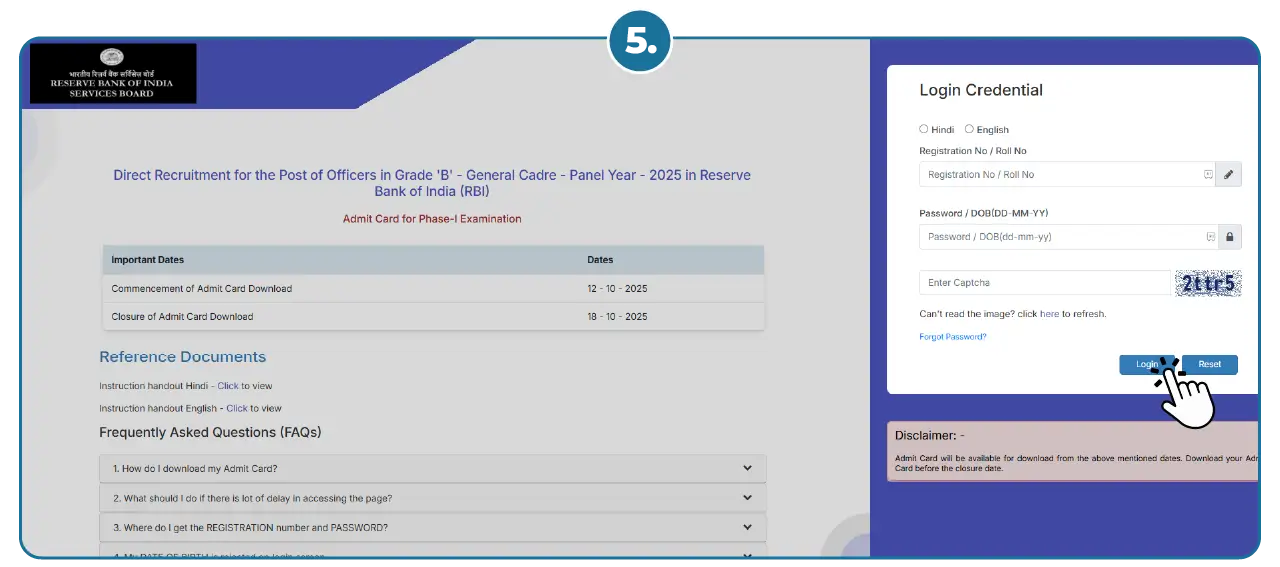Click the 'Important Dates' column header
This screenshot has width=1280, height=567.
pyautogui.click(x=148, y=260)
